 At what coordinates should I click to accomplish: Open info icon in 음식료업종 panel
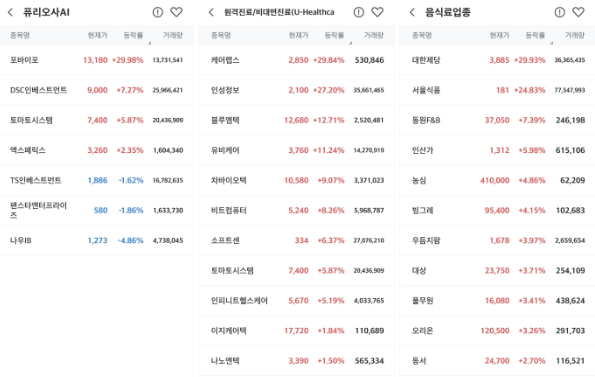pos(559,13)
